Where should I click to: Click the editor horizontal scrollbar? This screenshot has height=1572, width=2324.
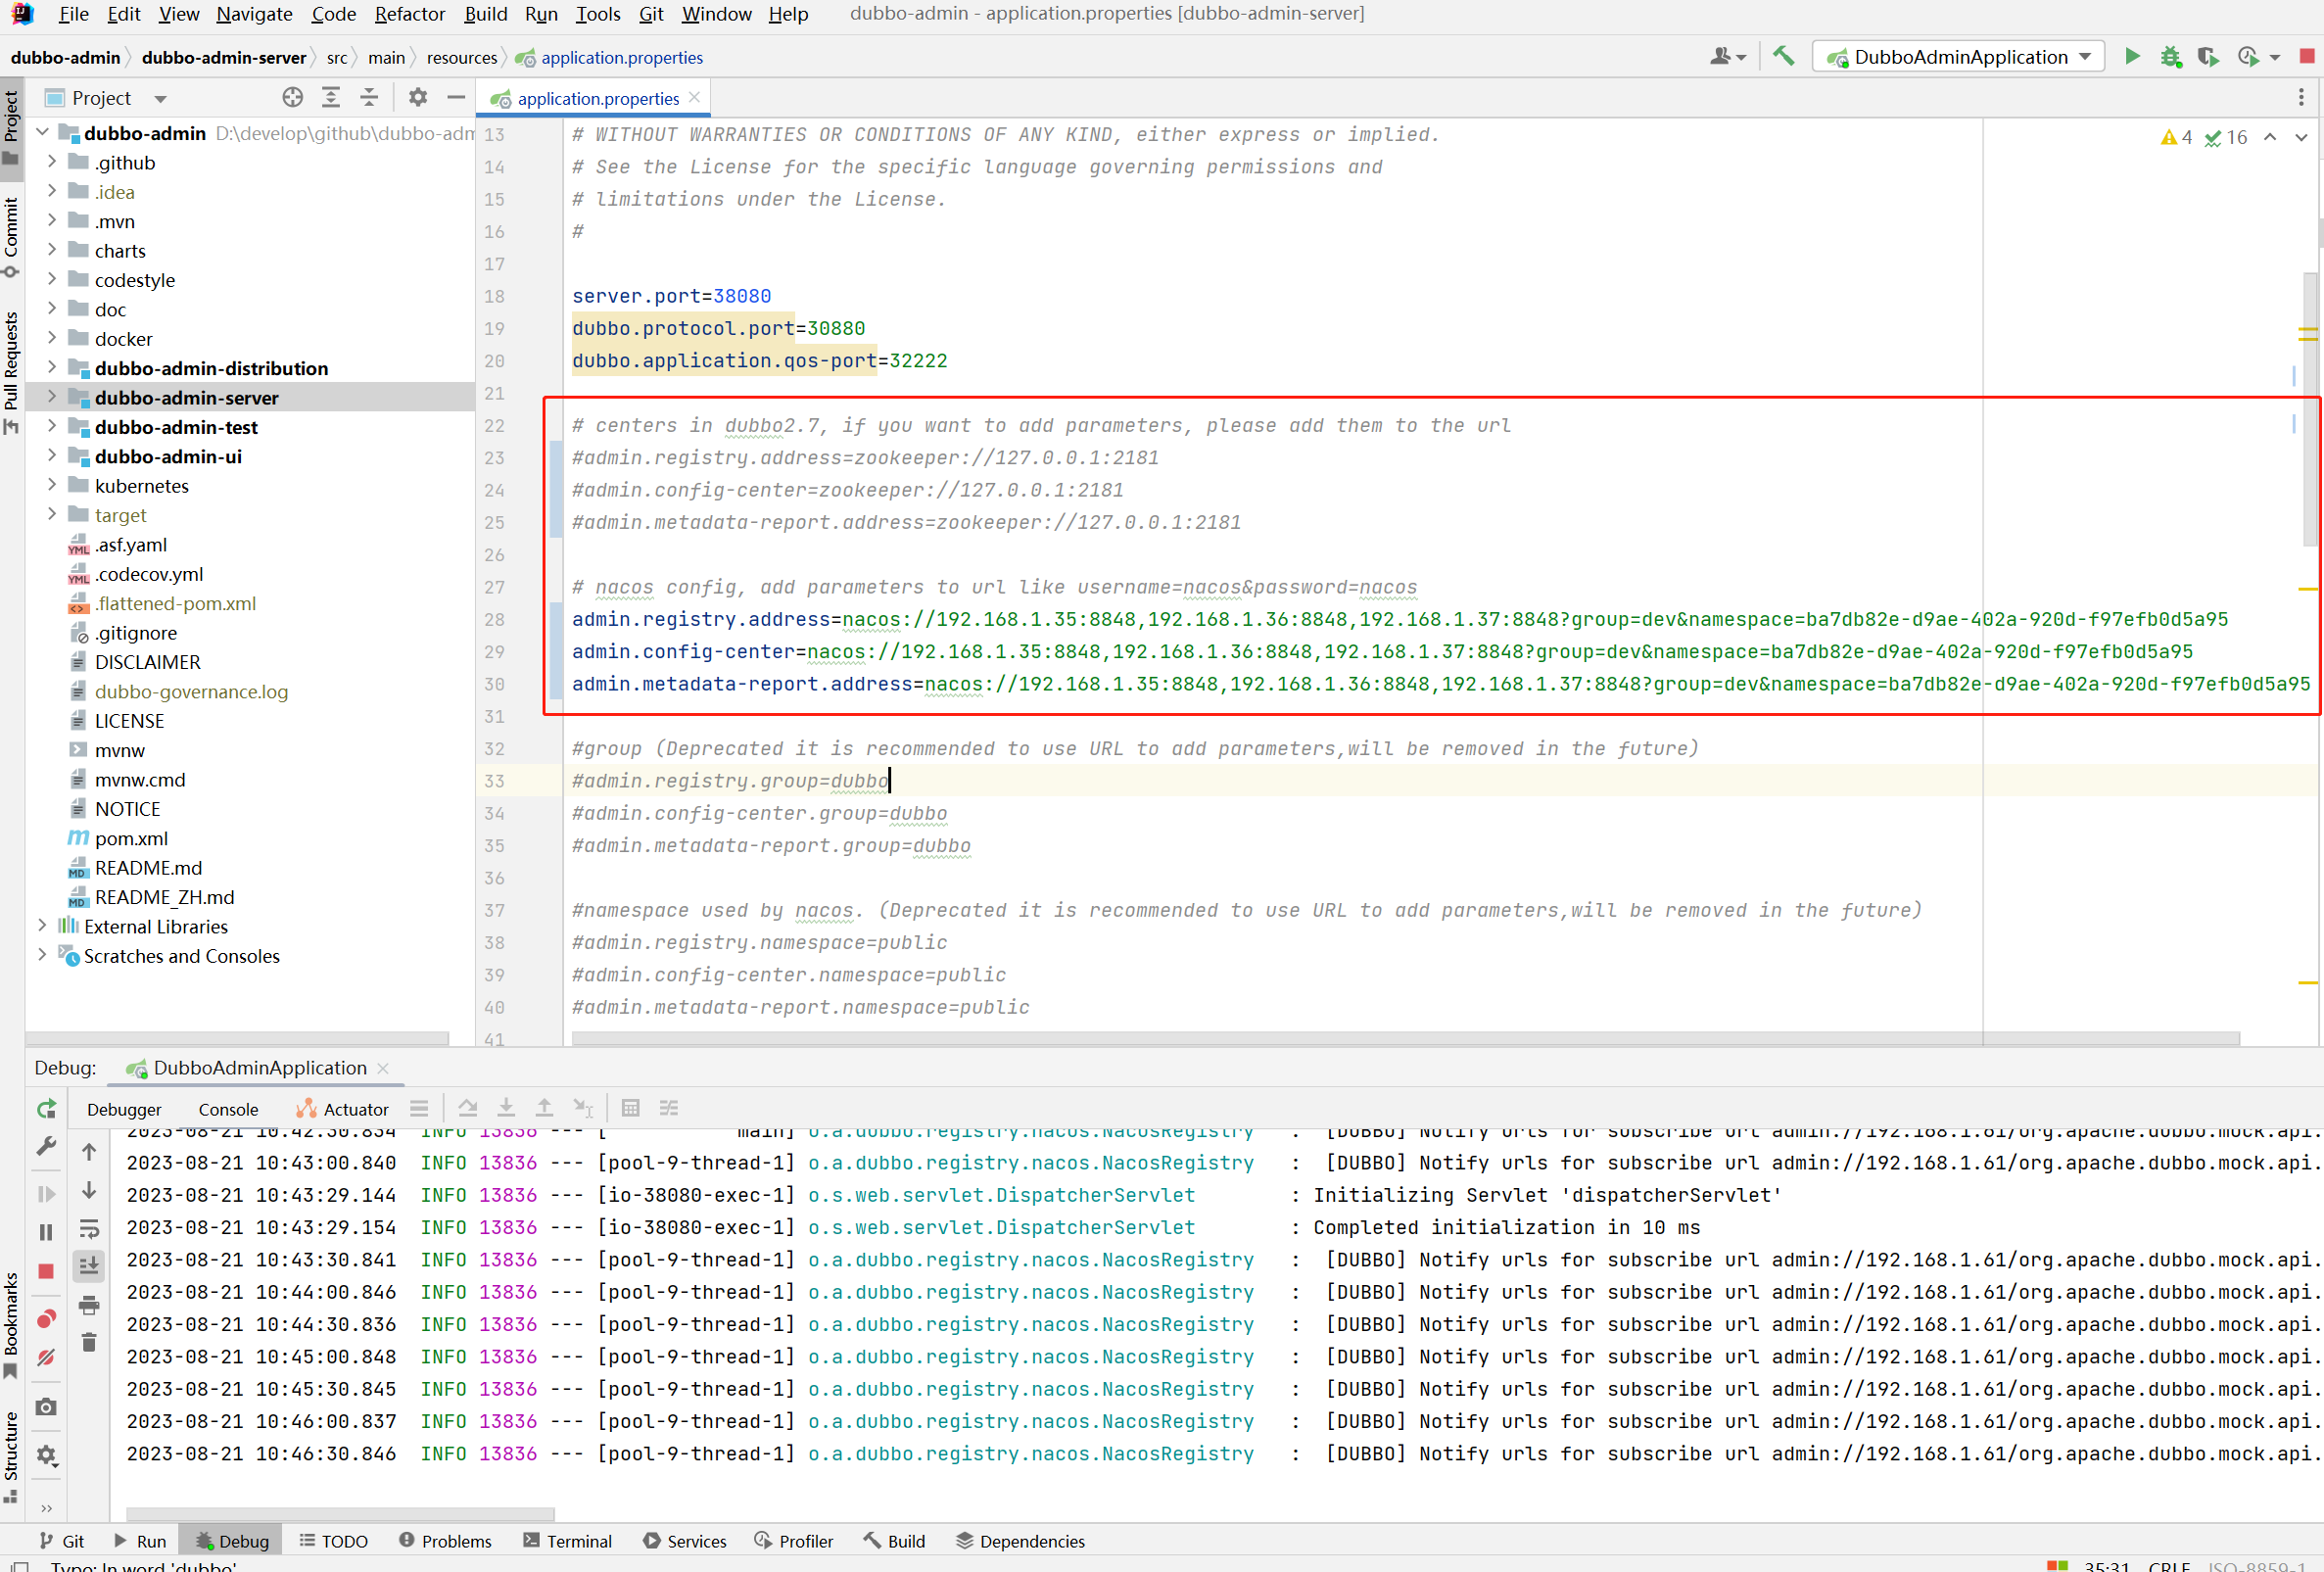(x=1405, y=1038)
